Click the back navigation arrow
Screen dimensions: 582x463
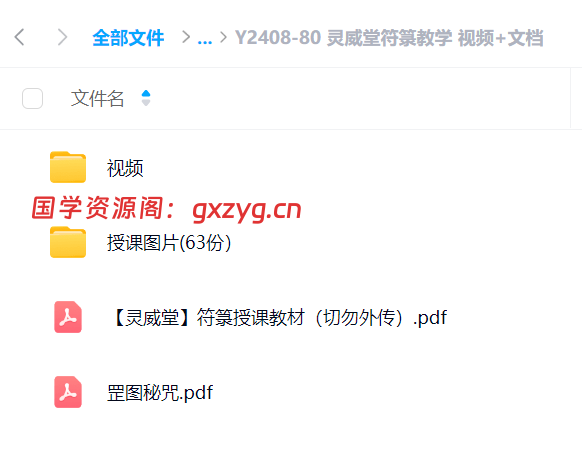point(20,37)
